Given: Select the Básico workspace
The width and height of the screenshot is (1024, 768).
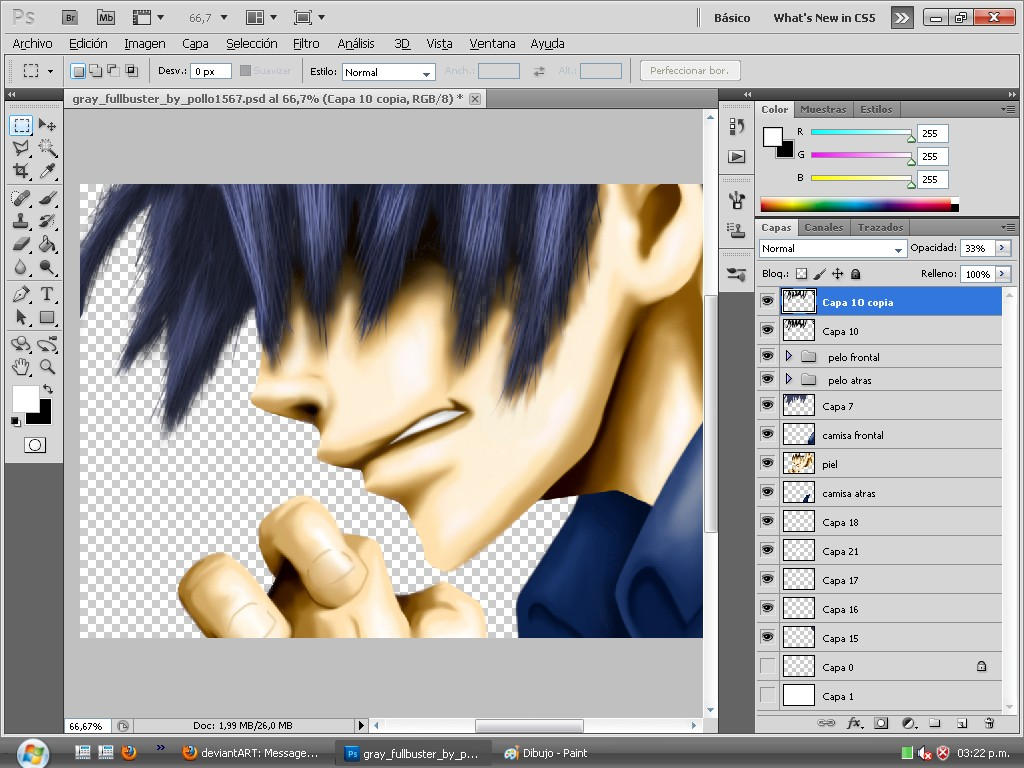Looking at the screenshot, I should (x=731, y=18).
